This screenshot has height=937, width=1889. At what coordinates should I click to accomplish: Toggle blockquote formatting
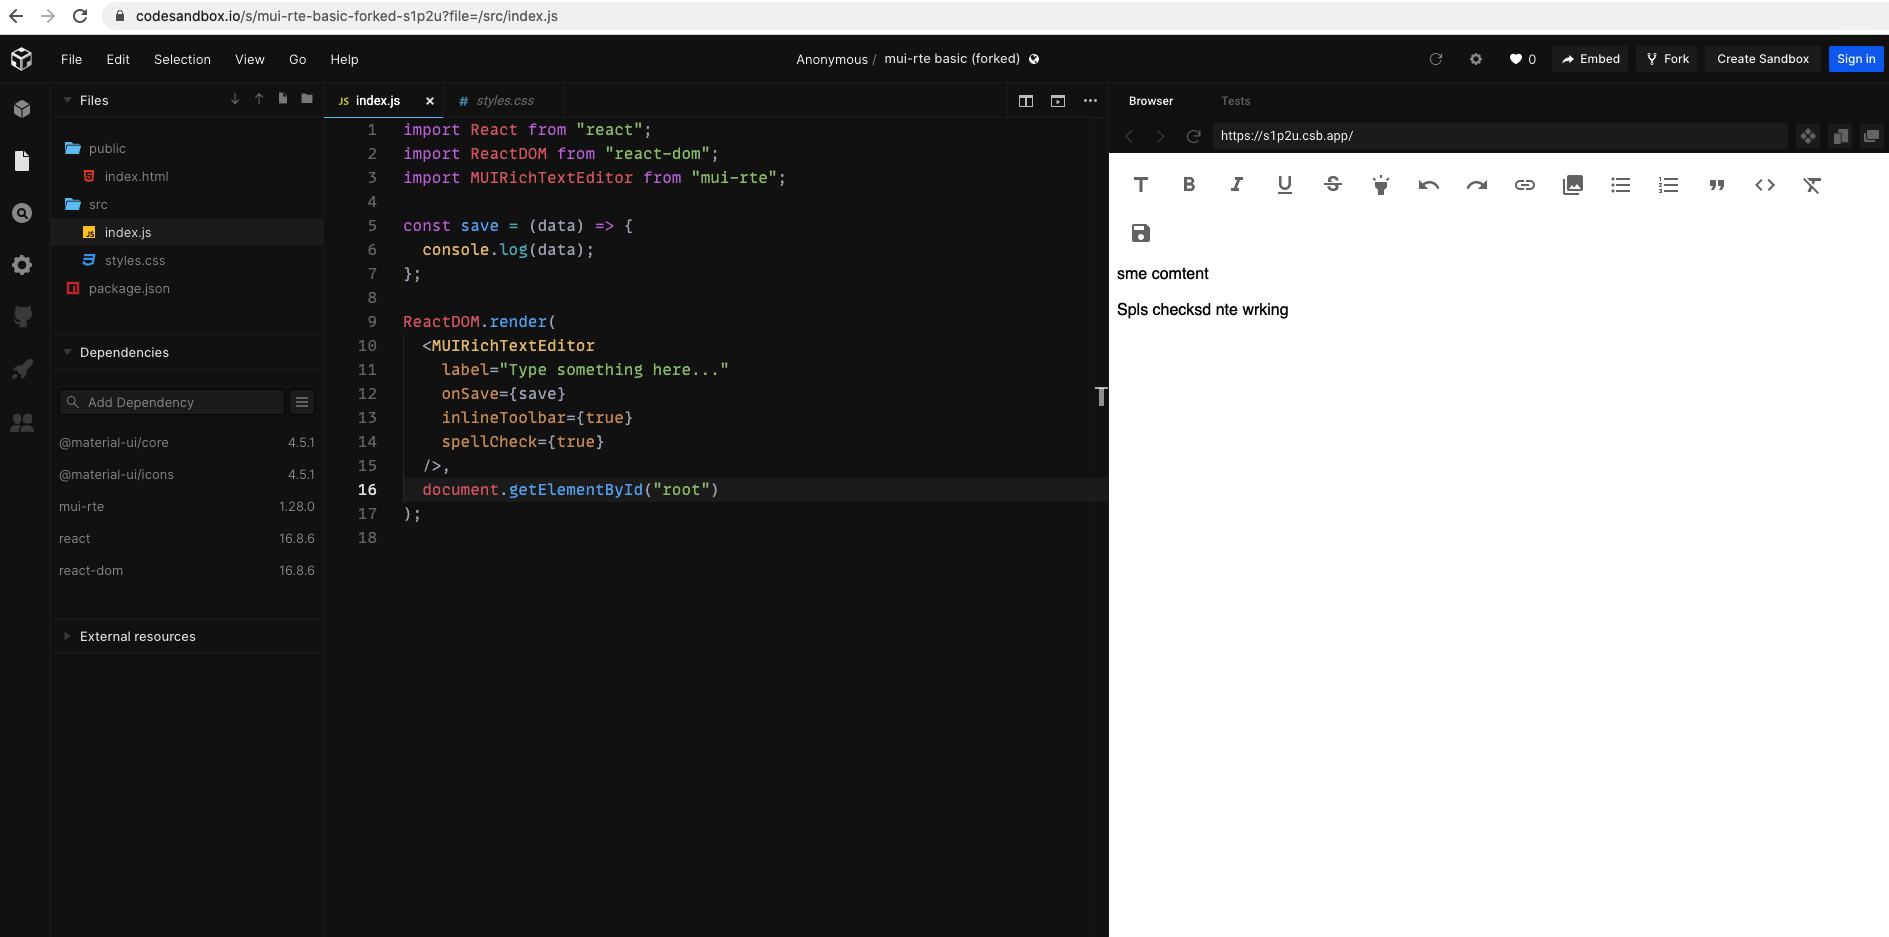(x=1716, y=184)
